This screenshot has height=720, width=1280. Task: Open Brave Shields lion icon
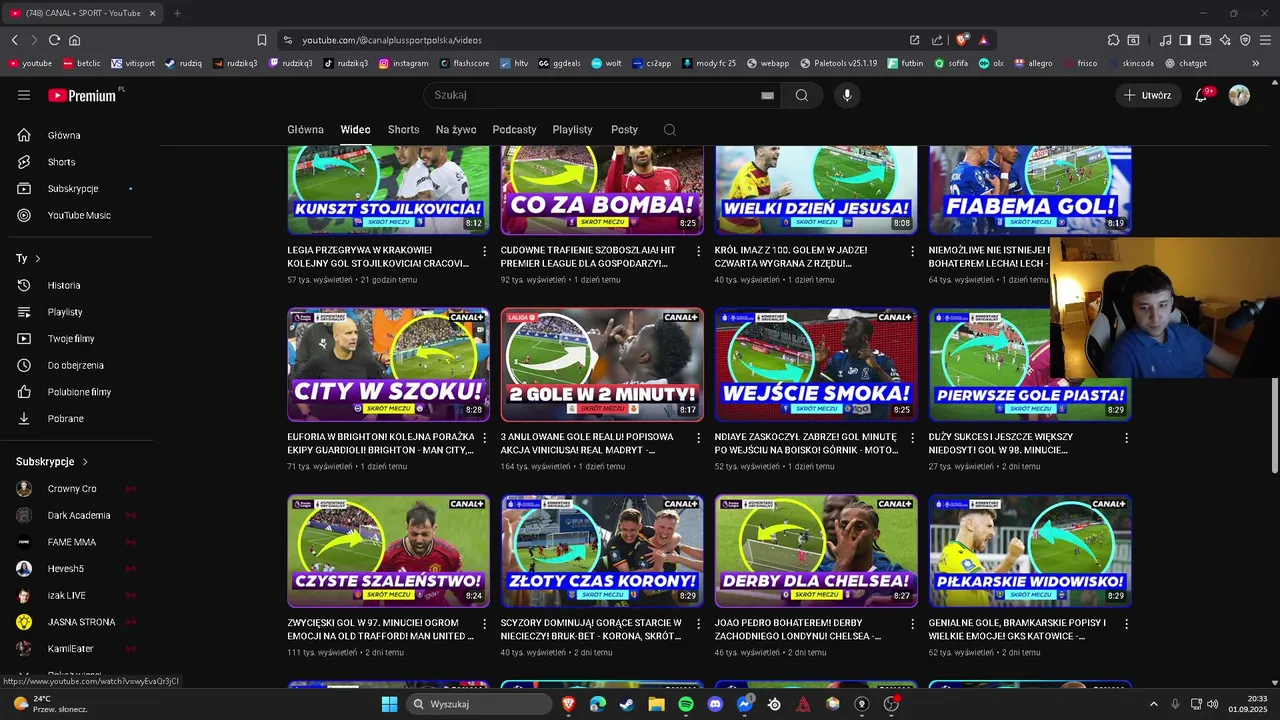tap(962, 40)
